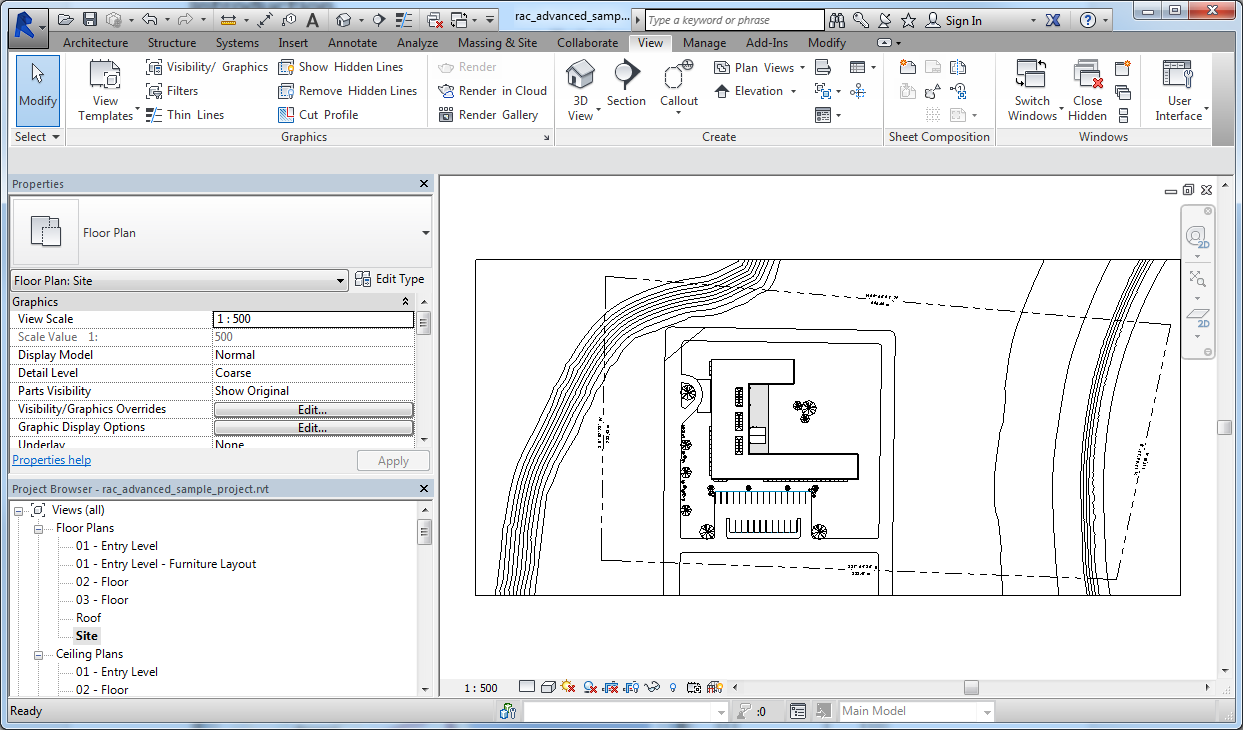The image size is (1243, 730).
Task: Click the Text tool letter A icon
Action: tap(313, 20)
